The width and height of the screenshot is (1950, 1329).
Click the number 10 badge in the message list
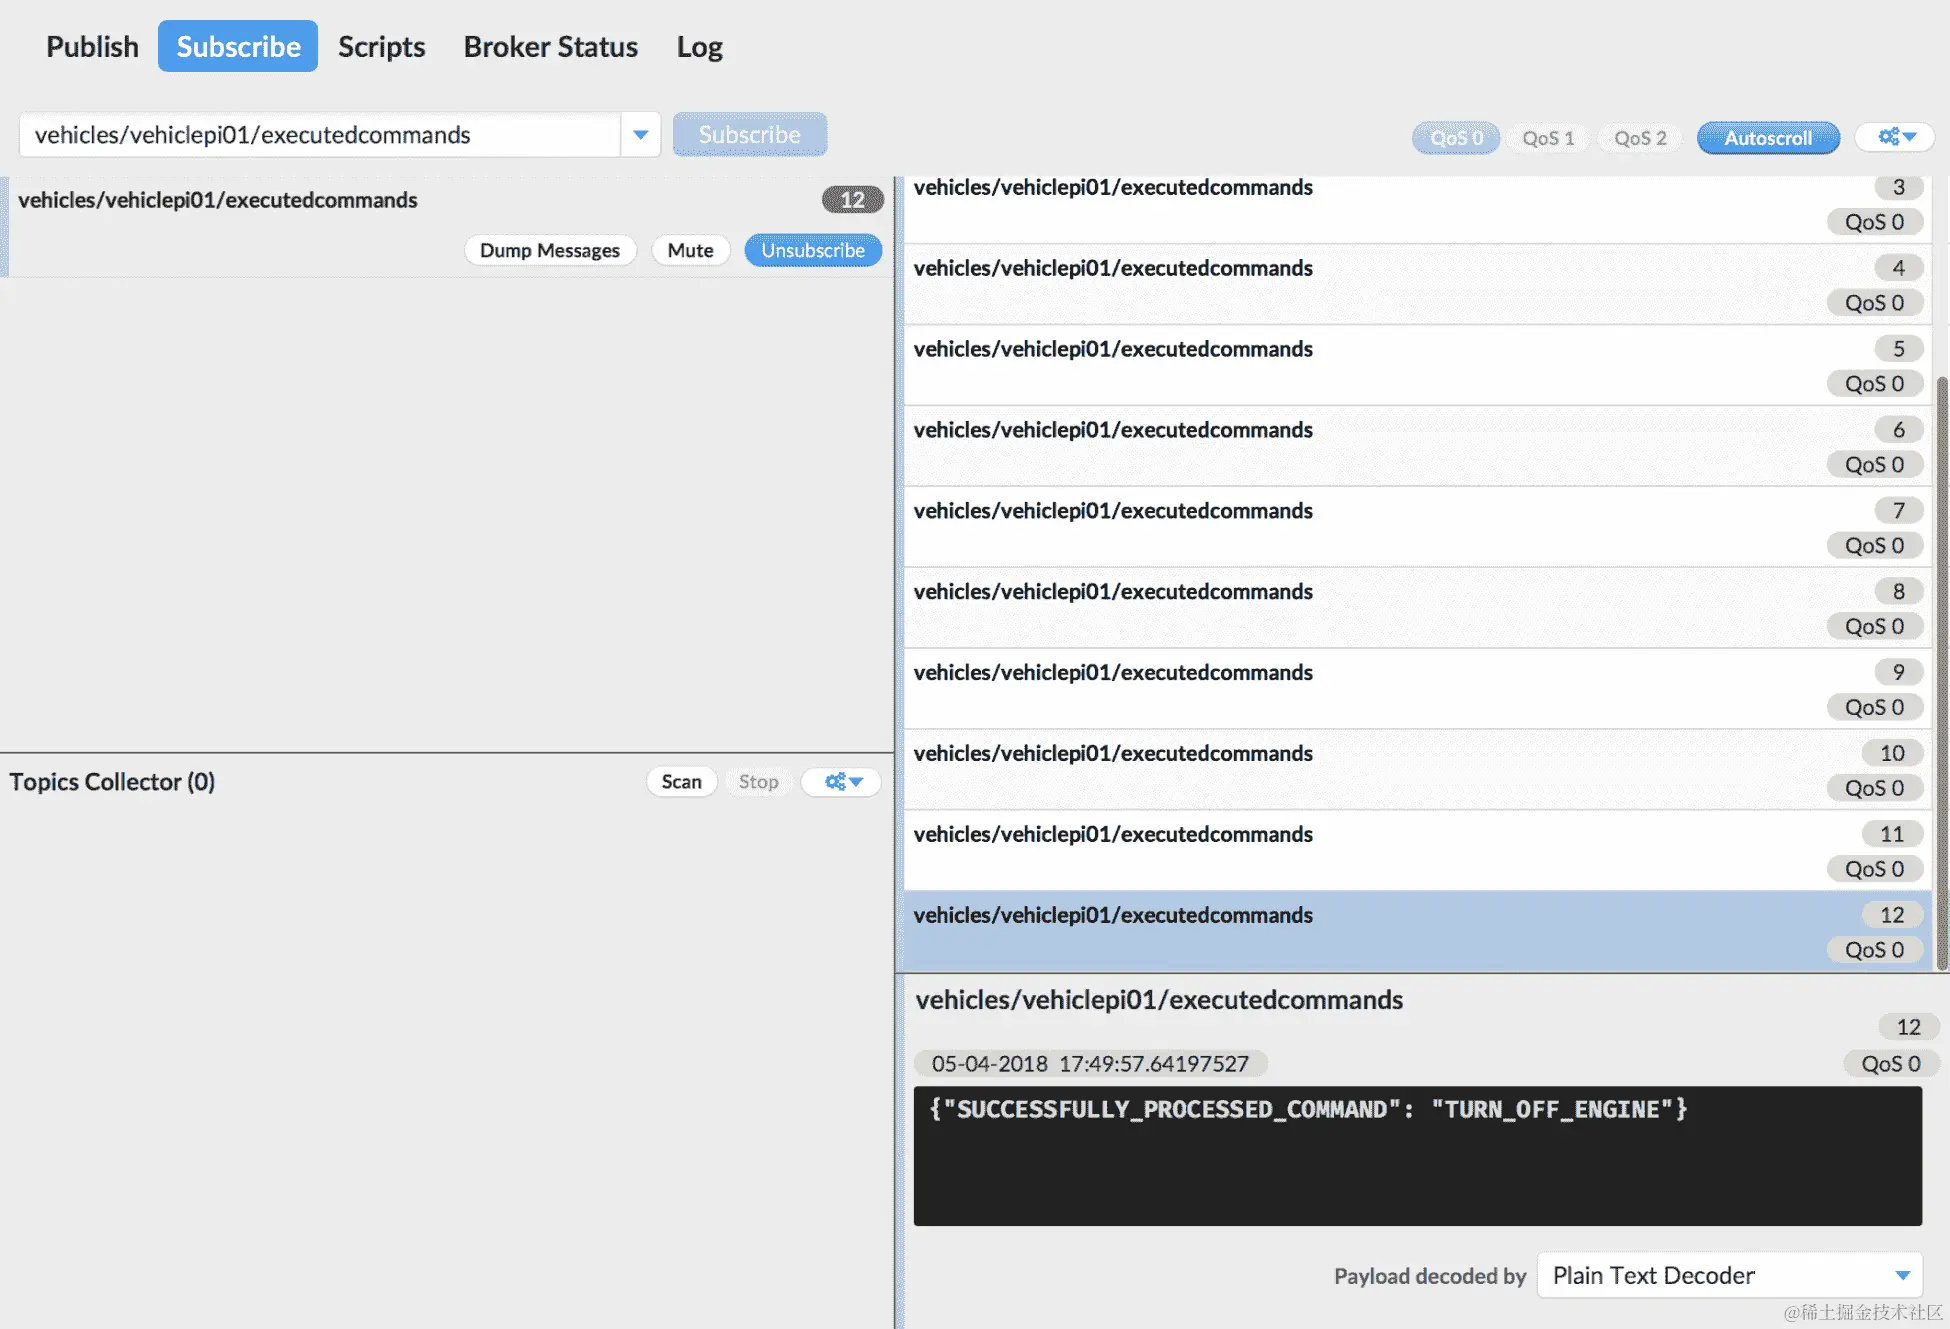[x=1891, y=753]
